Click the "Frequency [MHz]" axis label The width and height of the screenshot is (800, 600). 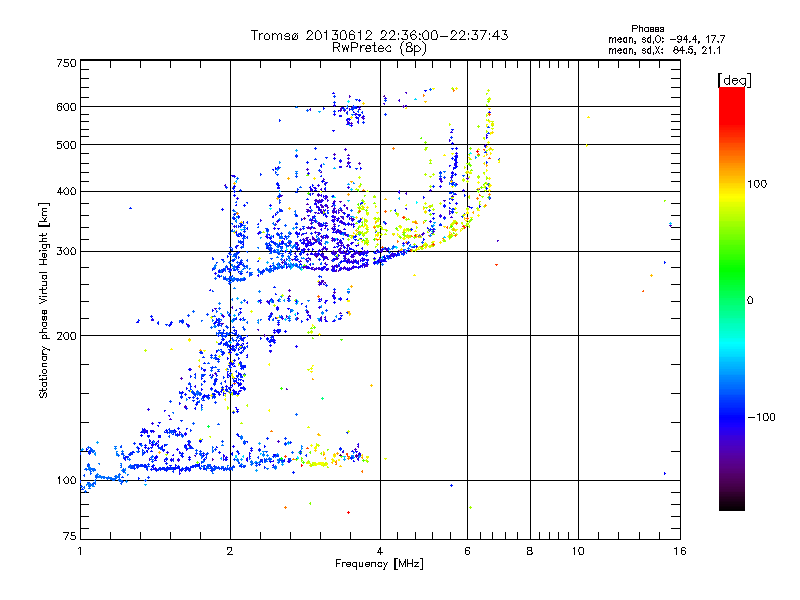[x=379, y=564]
